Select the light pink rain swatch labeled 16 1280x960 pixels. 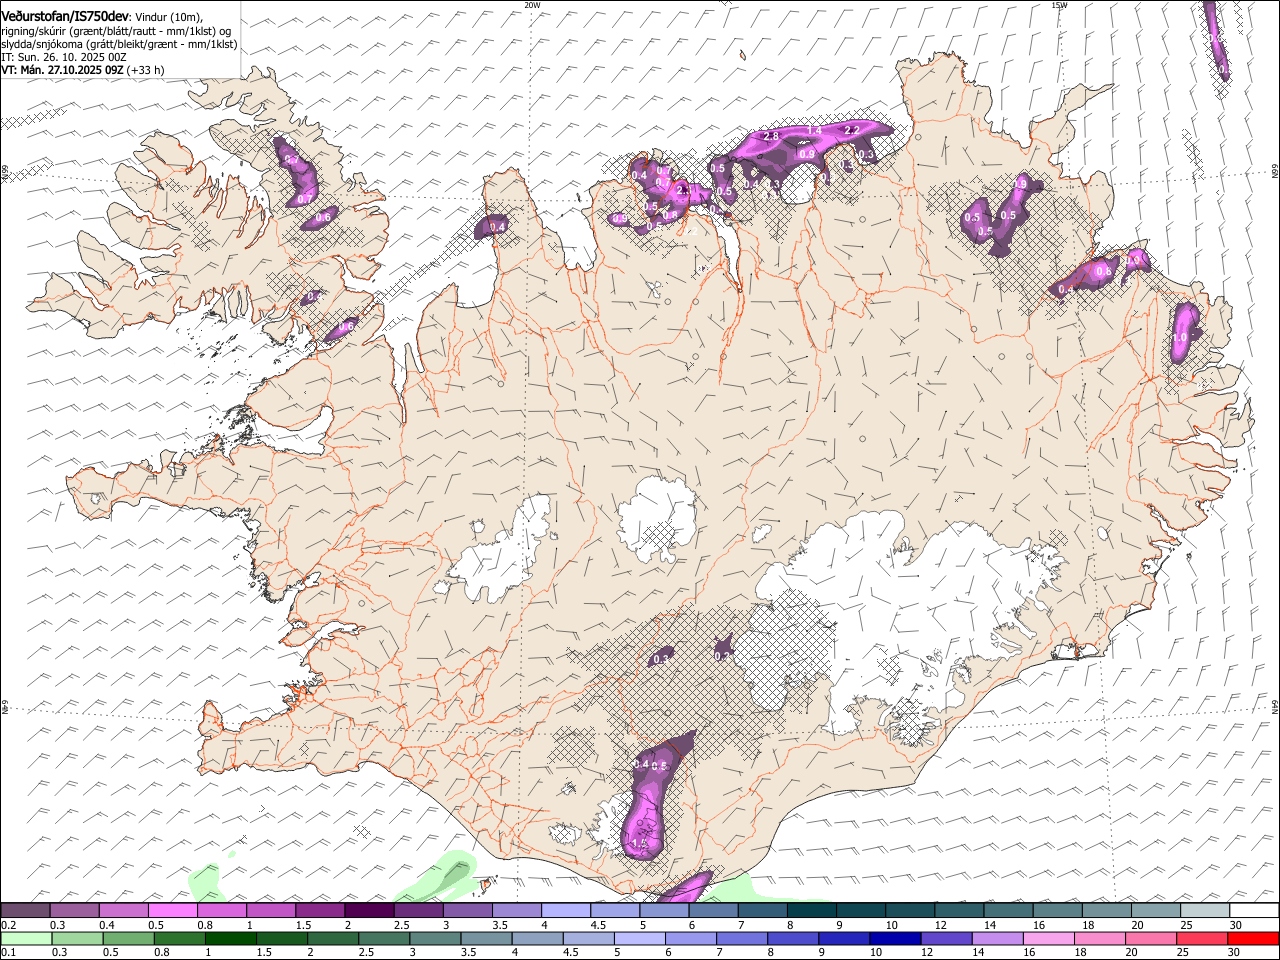[x=1049, y=939]
